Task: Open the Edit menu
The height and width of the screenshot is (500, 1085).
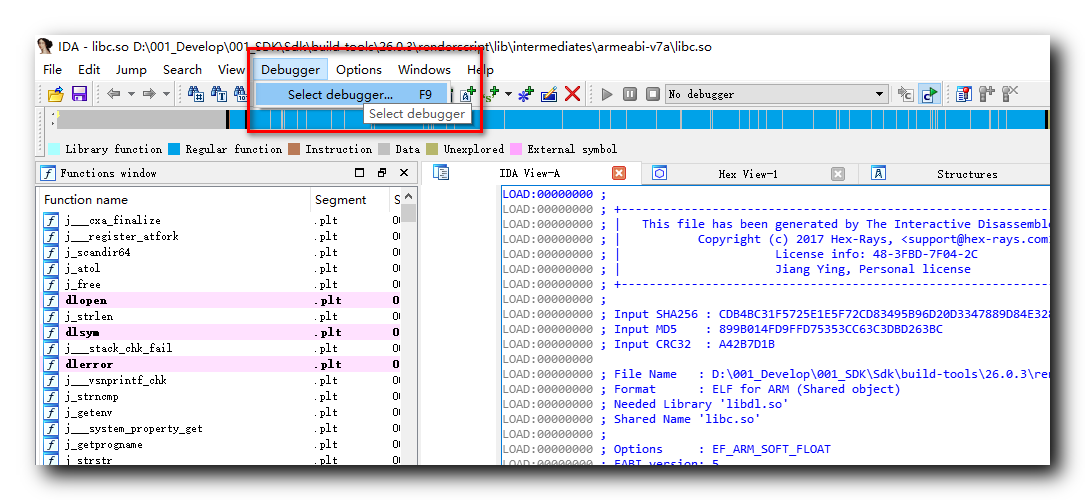Action: 89,70
